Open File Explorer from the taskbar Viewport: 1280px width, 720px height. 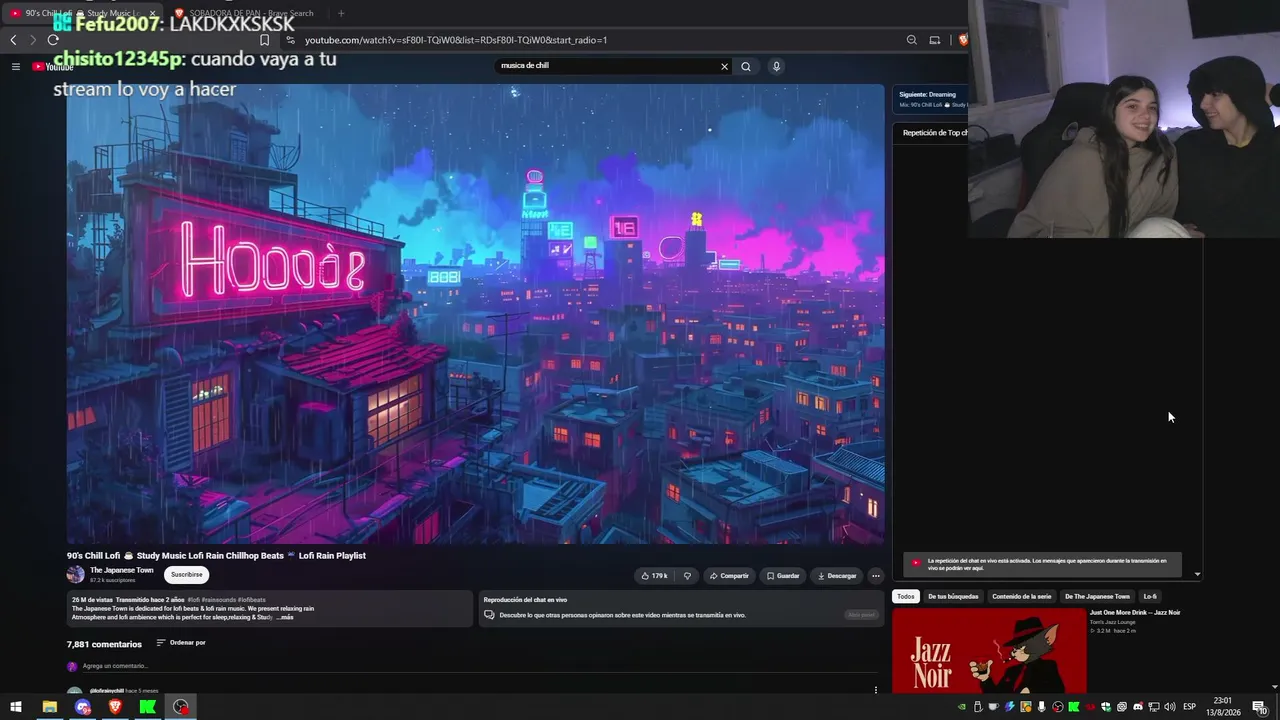coord(49,707)
